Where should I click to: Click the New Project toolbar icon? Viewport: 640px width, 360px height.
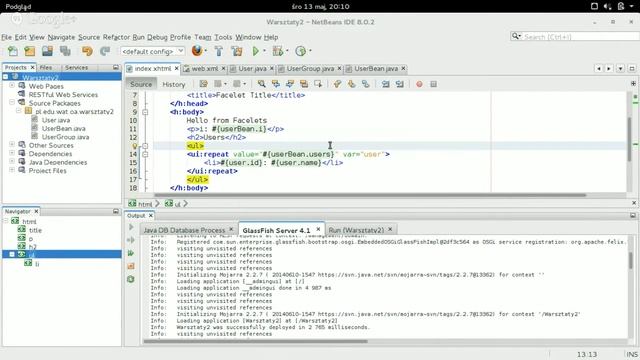(x=30, y=51)
